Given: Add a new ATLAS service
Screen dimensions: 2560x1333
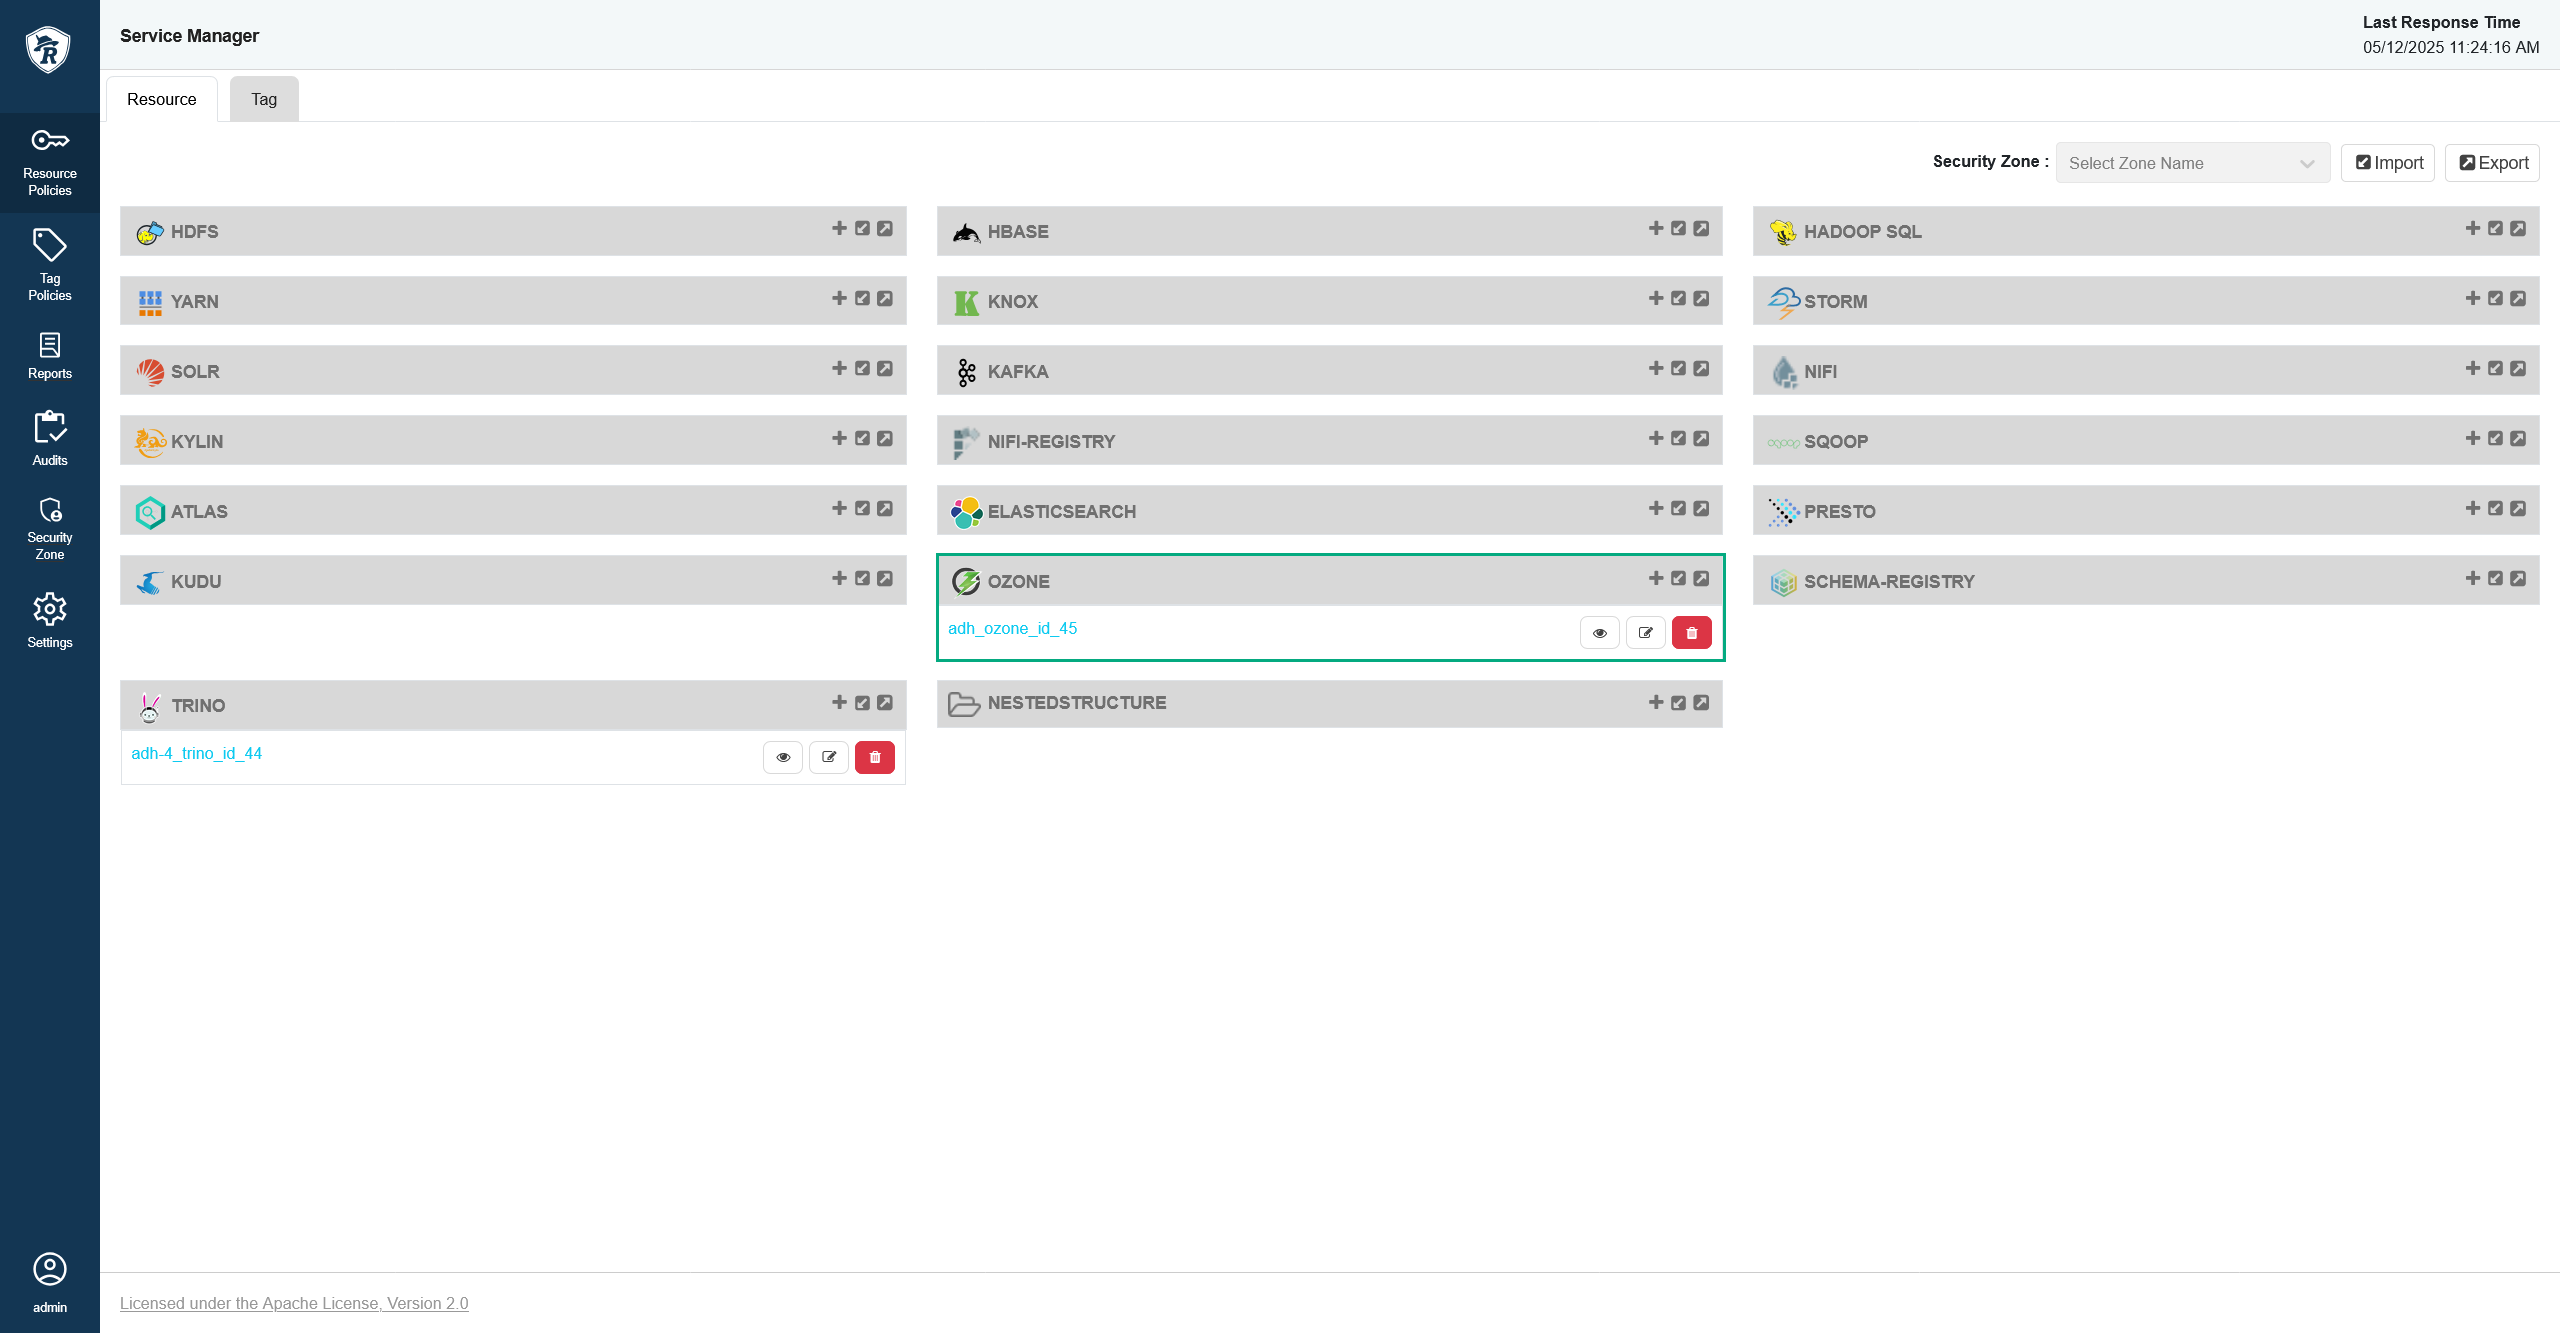Looking at the screenshot, I should click(839, 509).
